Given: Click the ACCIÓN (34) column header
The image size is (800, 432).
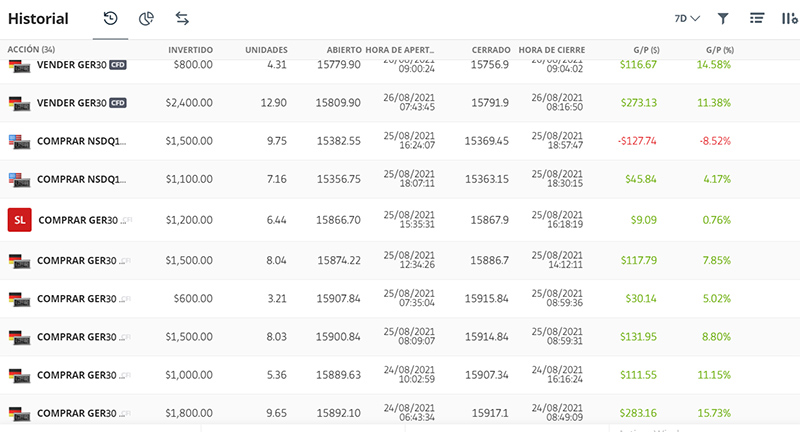Looking at the screenshot, I should point(31,49).
